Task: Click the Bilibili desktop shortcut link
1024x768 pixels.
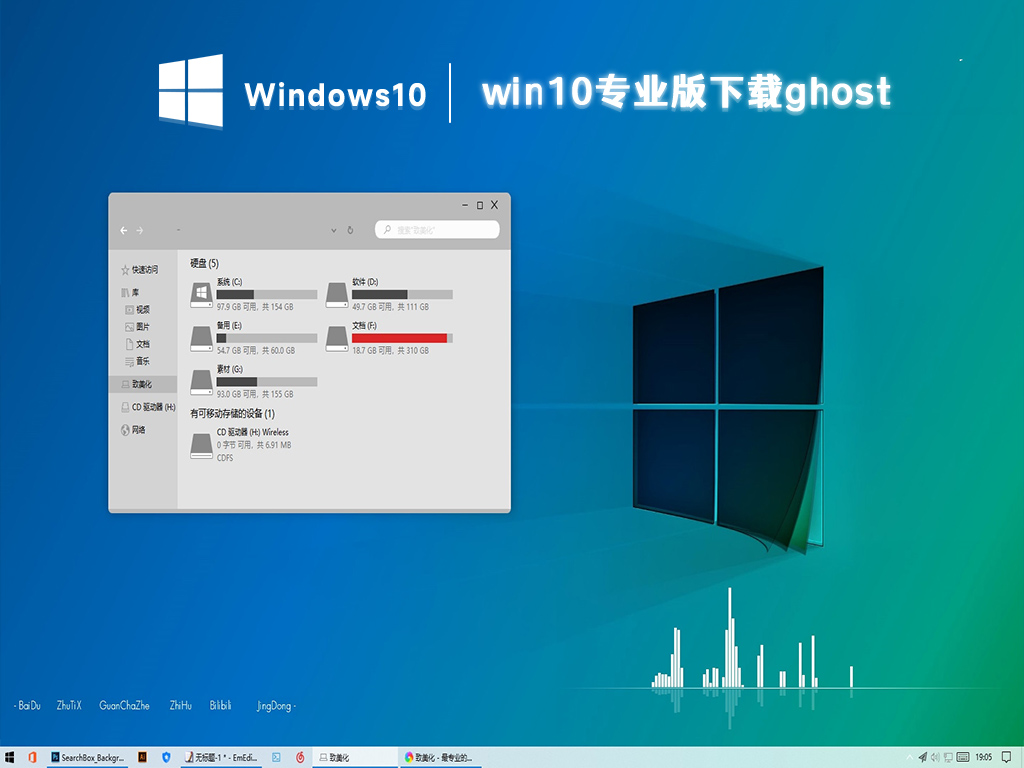Action: pos(220,706)
